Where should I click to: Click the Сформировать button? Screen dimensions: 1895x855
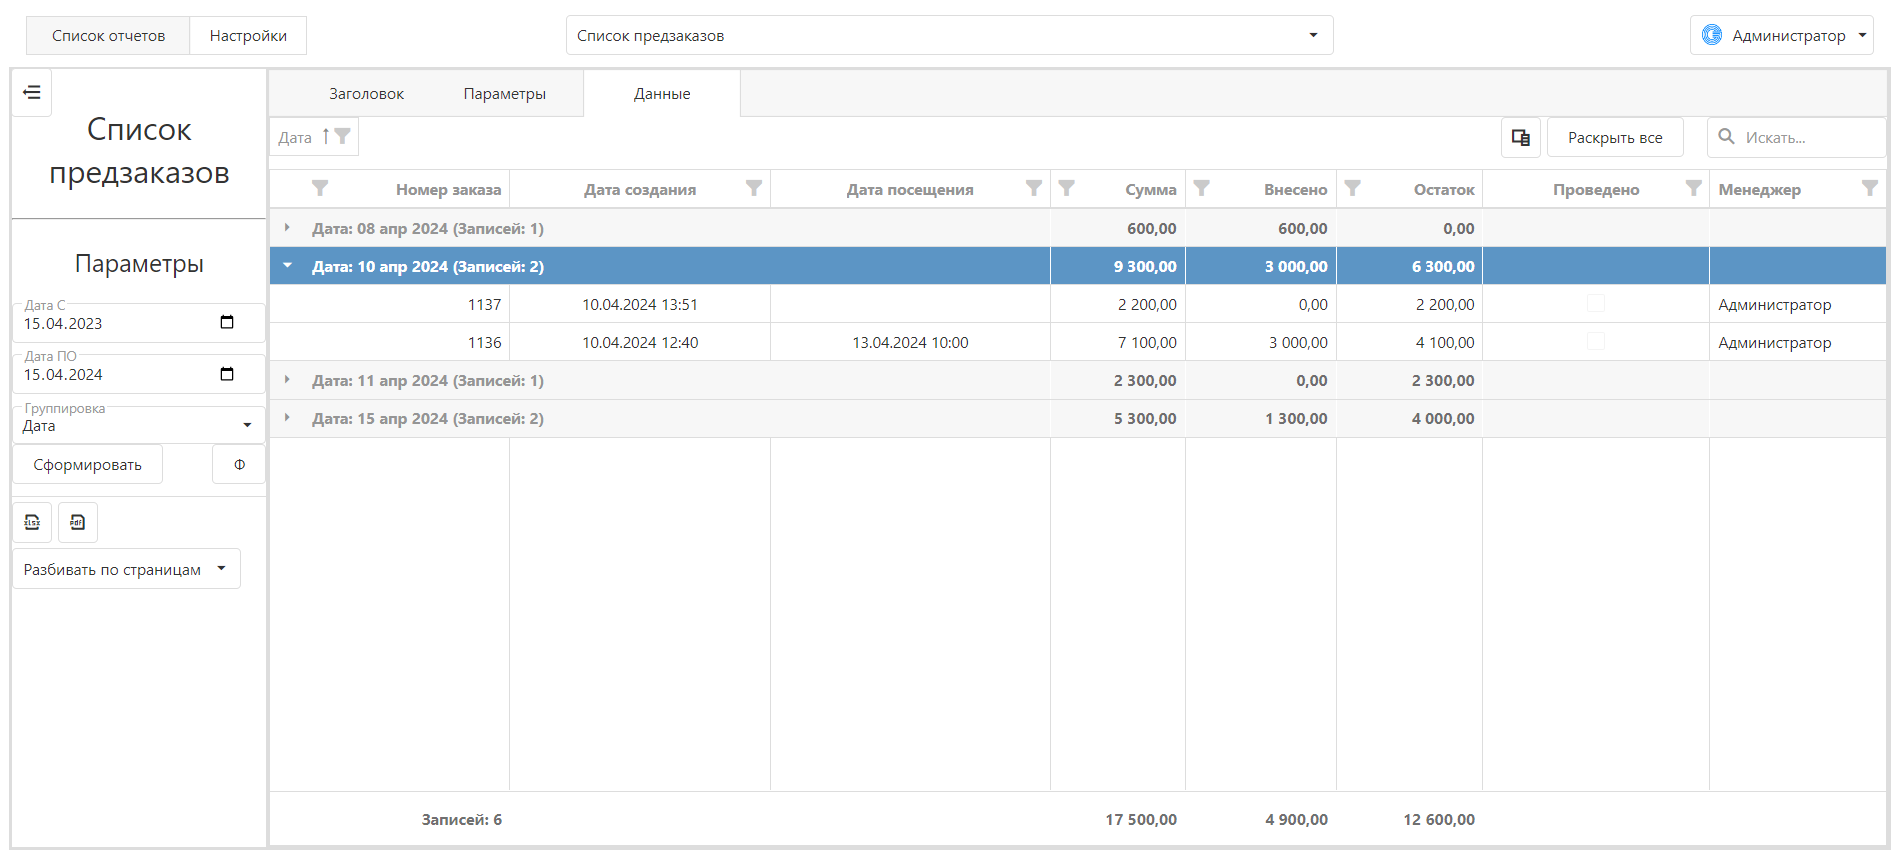tap(88, 464)
